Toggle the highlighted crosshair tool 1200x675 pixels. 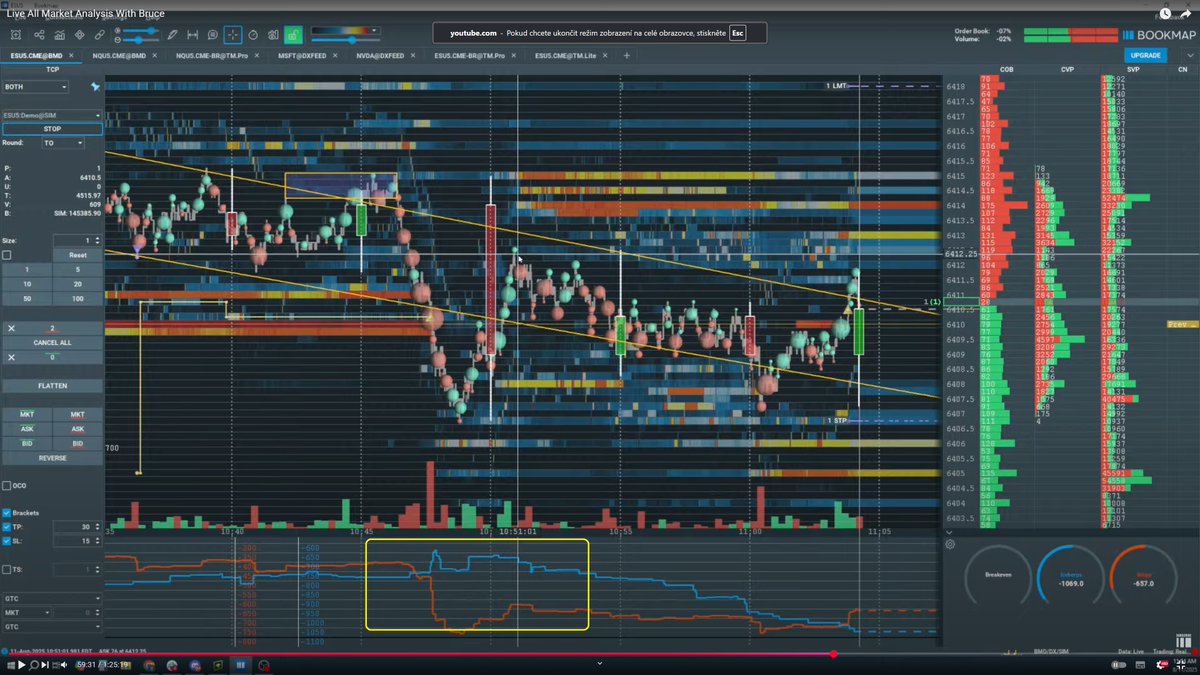click(x=232, y=35)
